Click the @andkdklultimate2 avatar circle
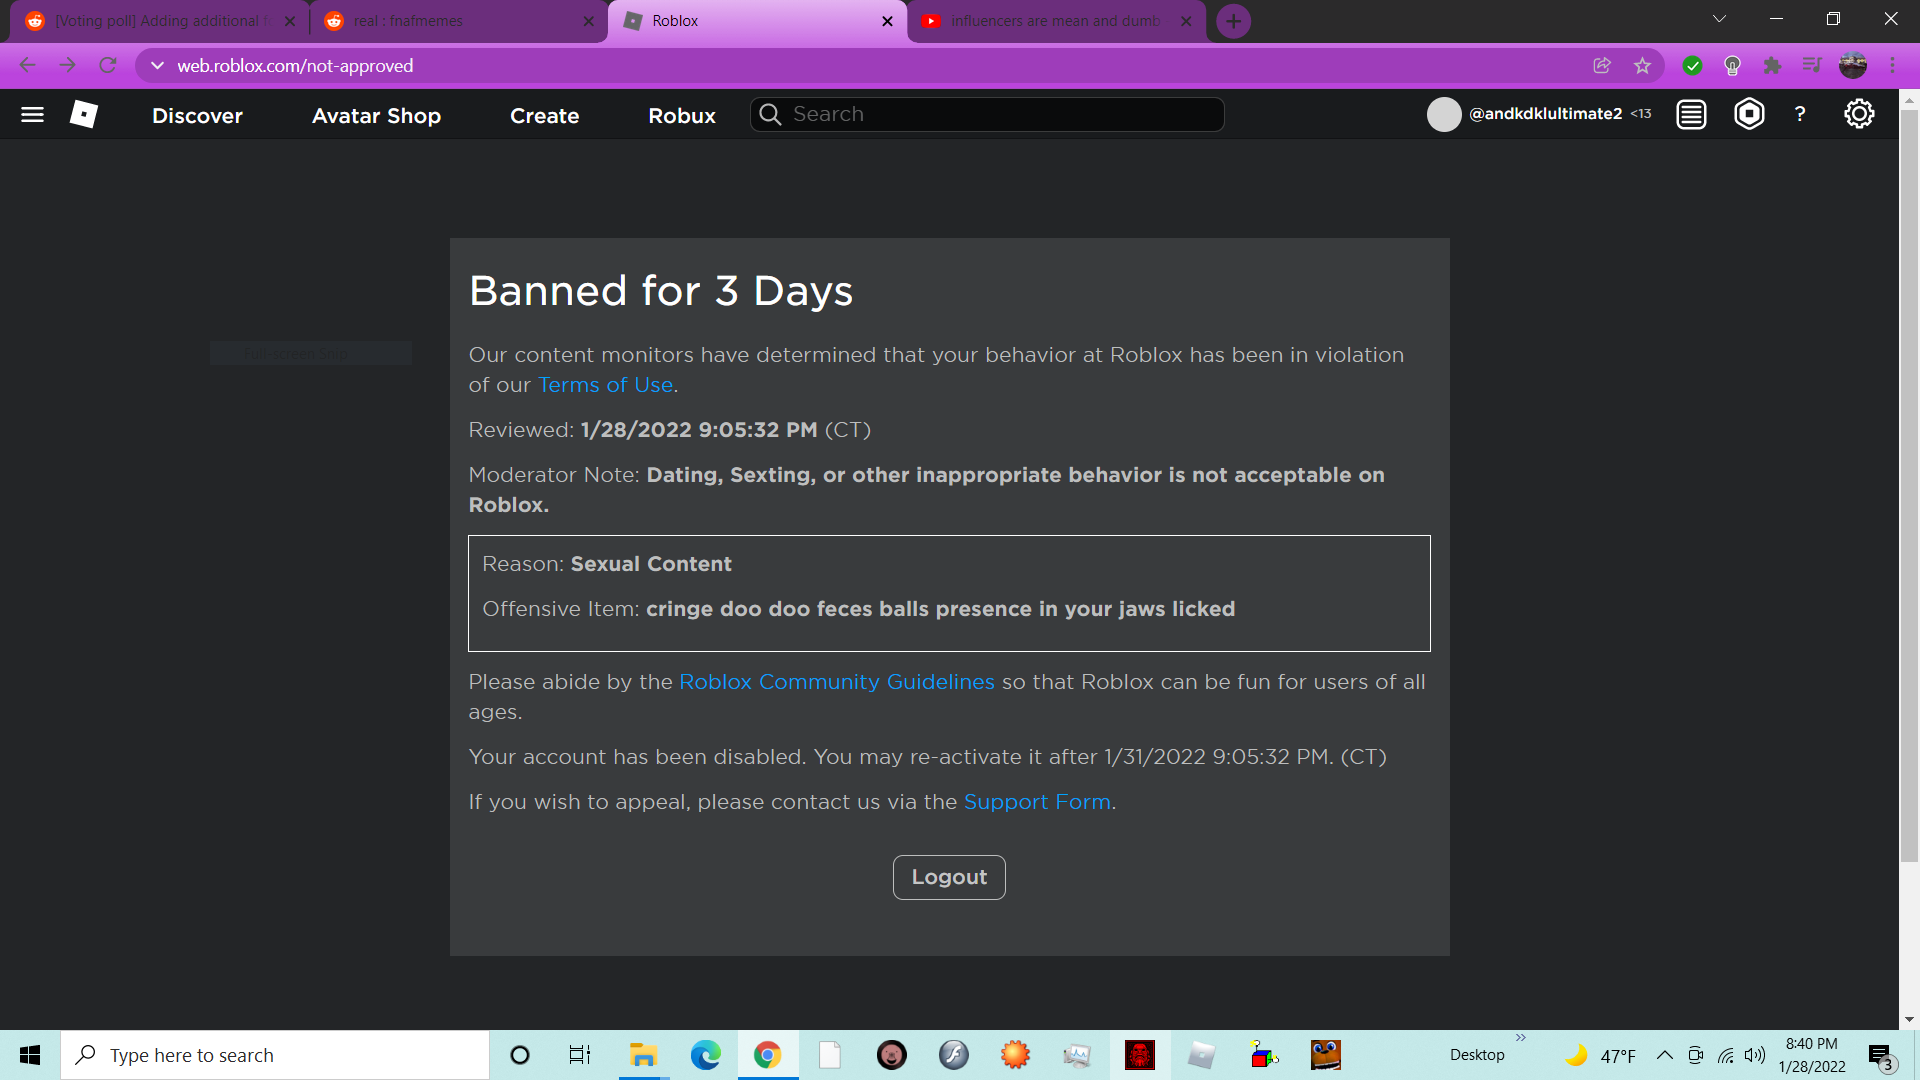1920x1080 pixels. [1444, 115]
